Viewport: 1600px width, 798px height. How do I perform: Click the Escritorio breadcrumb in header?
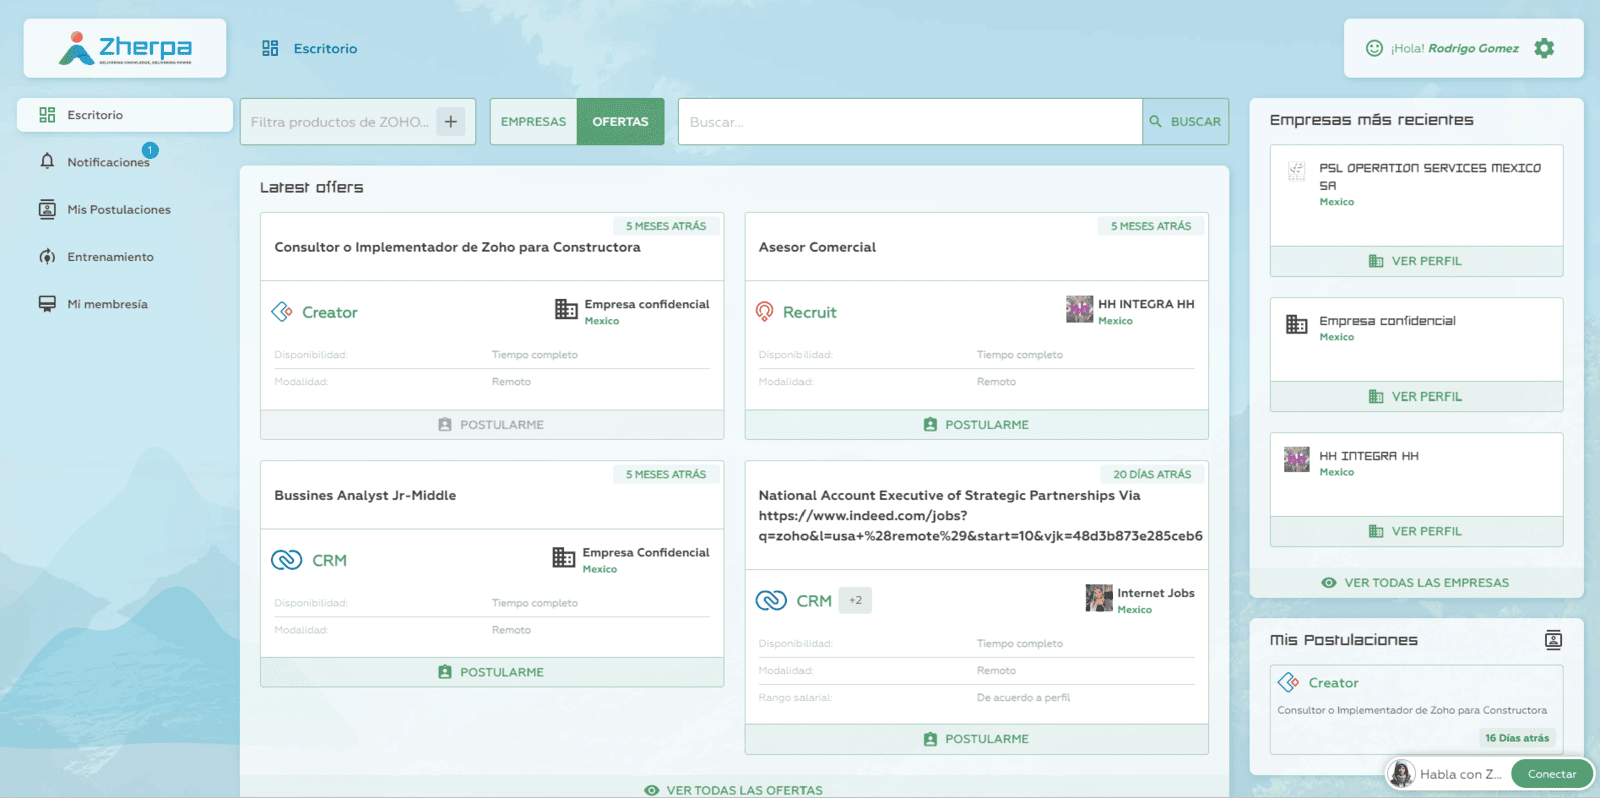(x=325, y=48)
